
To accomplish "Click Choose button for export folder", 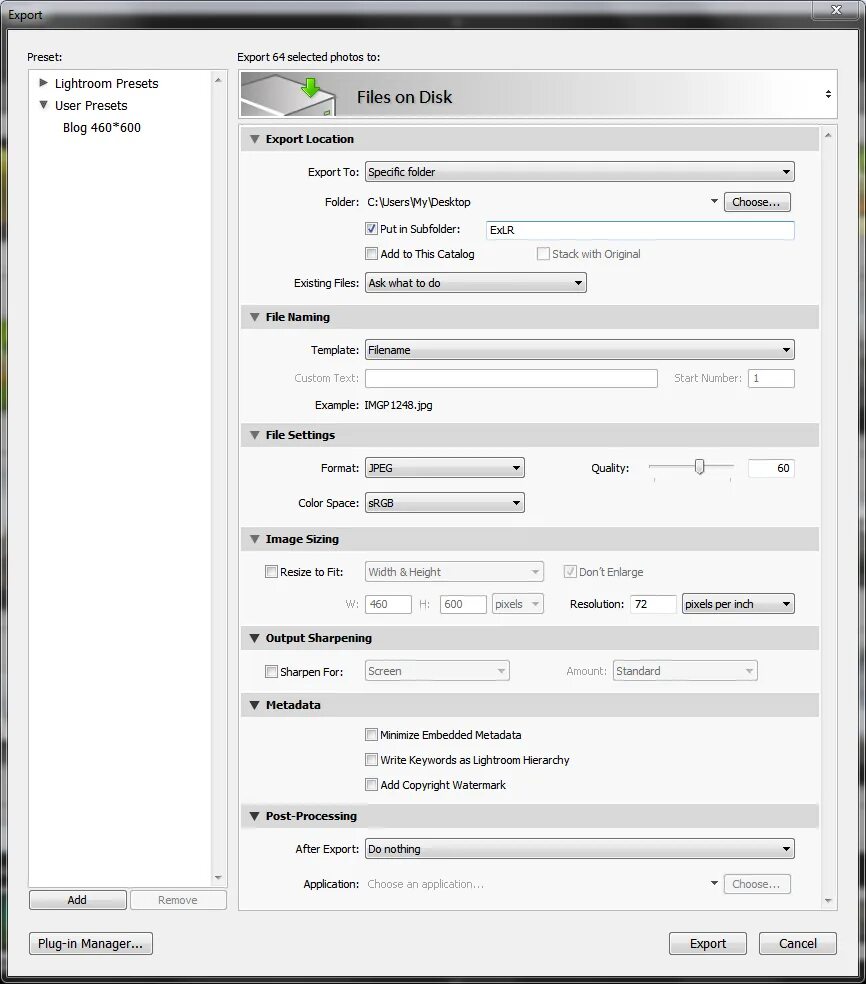I will pos(757,202).
